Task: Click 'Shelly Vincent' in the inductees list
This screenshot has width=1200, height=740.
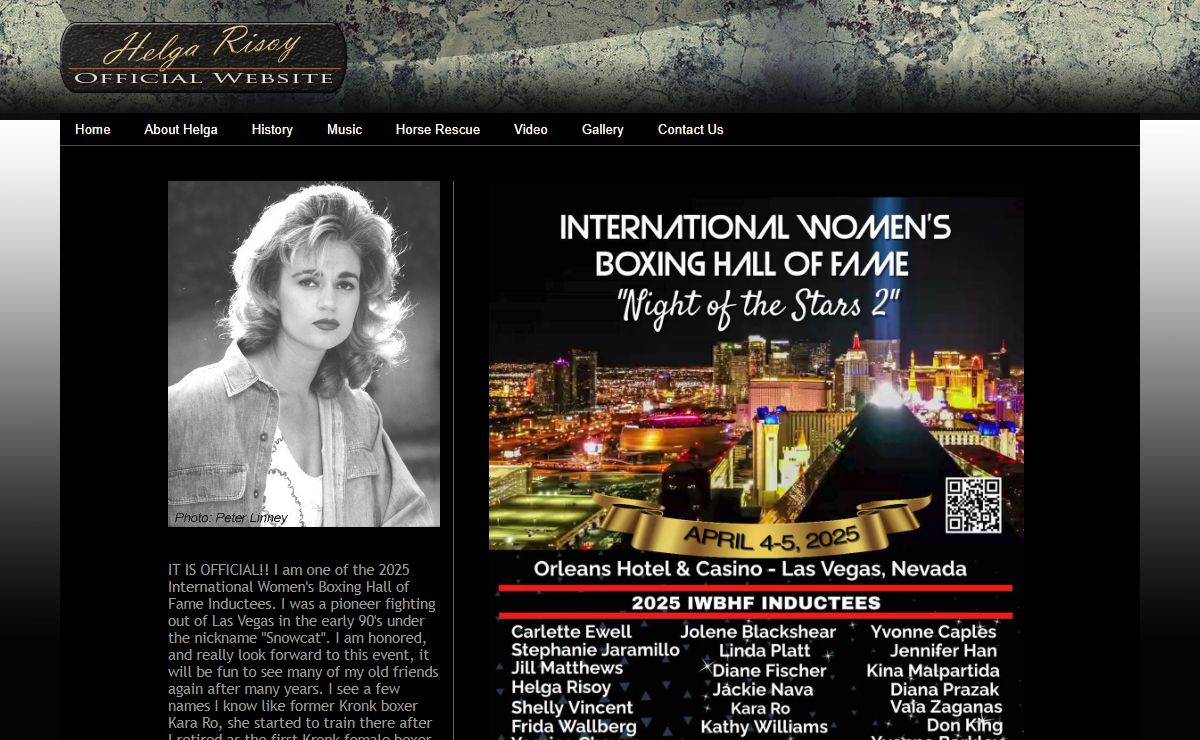Action: pyautogui.click(x=572, y=707)
